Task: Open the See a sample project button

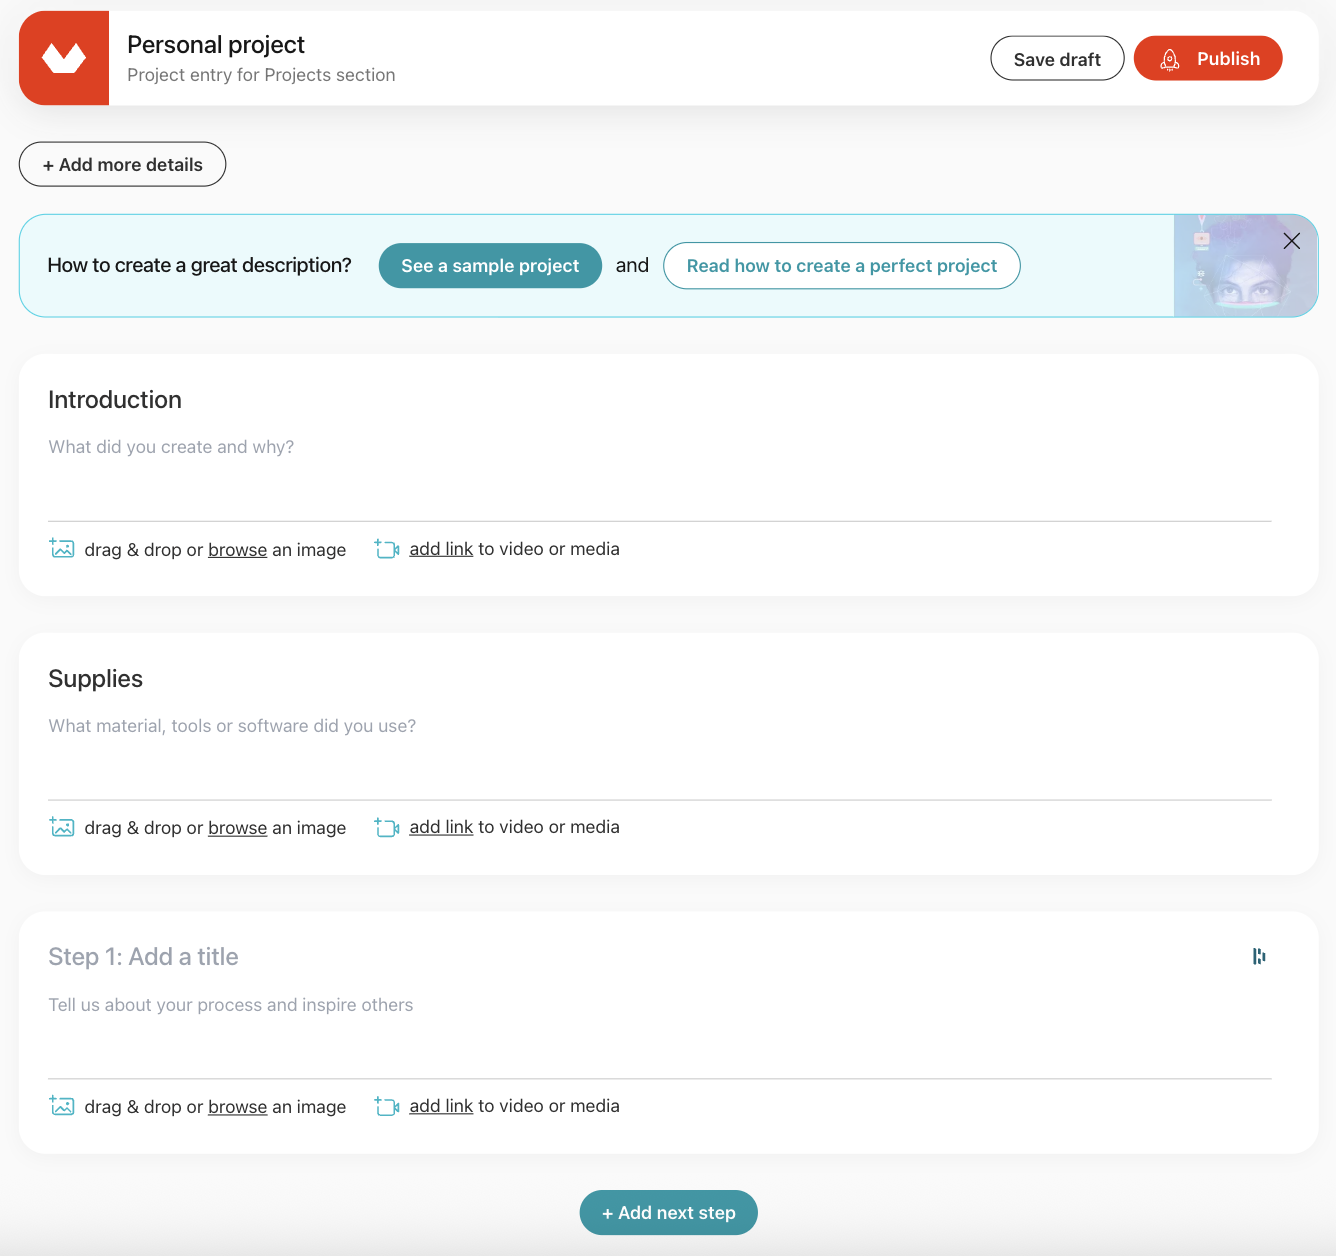Action: click(490, 266)
